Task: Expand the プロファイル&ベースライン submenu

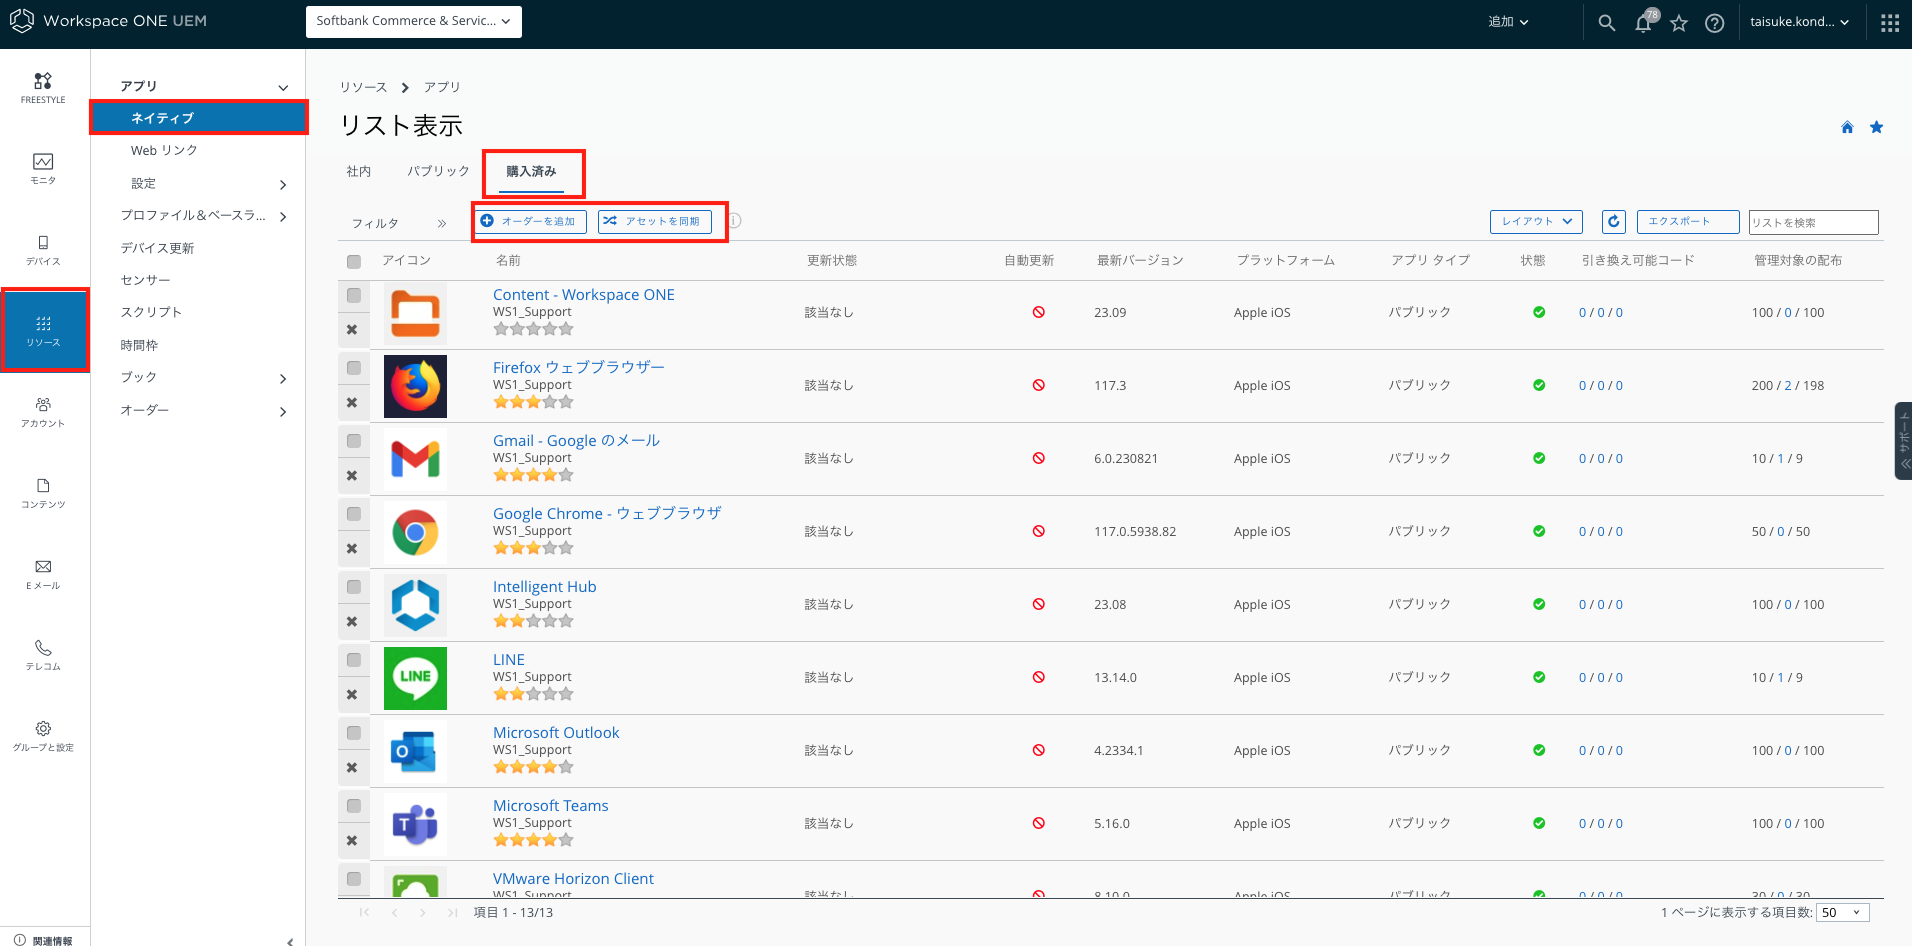Action: (x=283, y=217)
